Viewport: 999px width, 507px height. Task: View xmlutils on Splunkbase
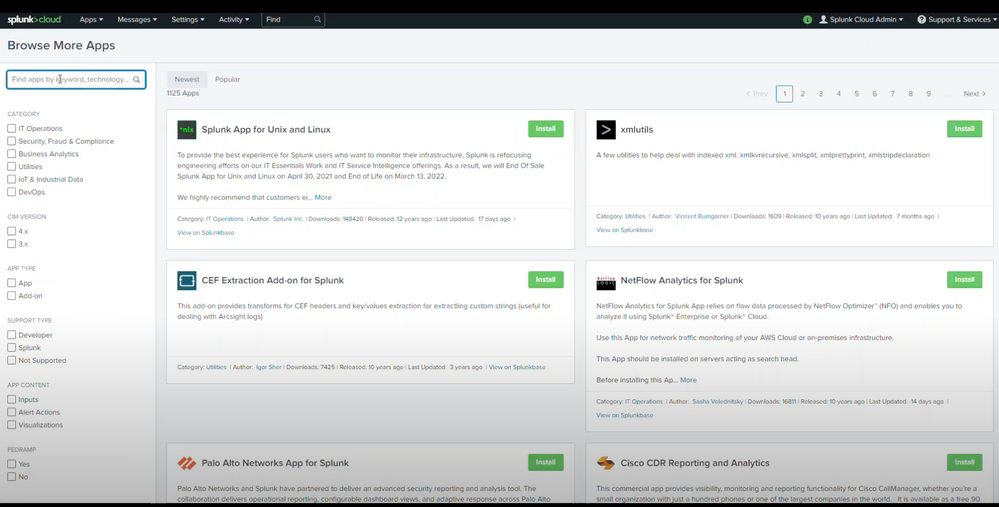(624, 230)
